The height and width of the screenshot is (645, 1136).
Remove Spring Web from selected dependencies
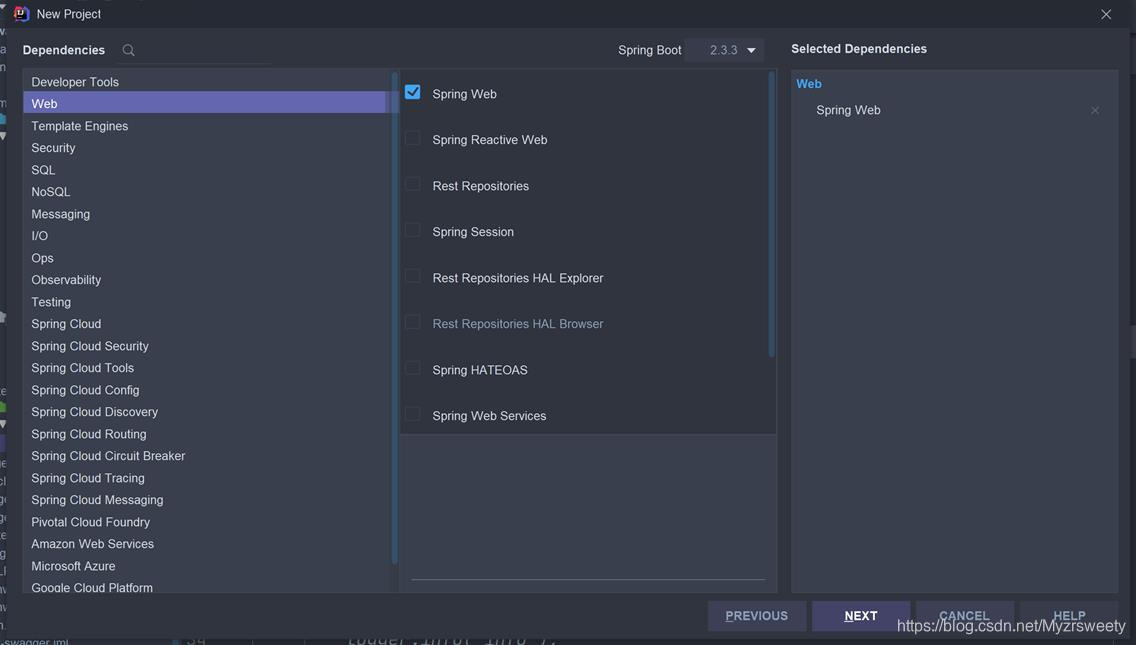click(x=1095, y=110)
